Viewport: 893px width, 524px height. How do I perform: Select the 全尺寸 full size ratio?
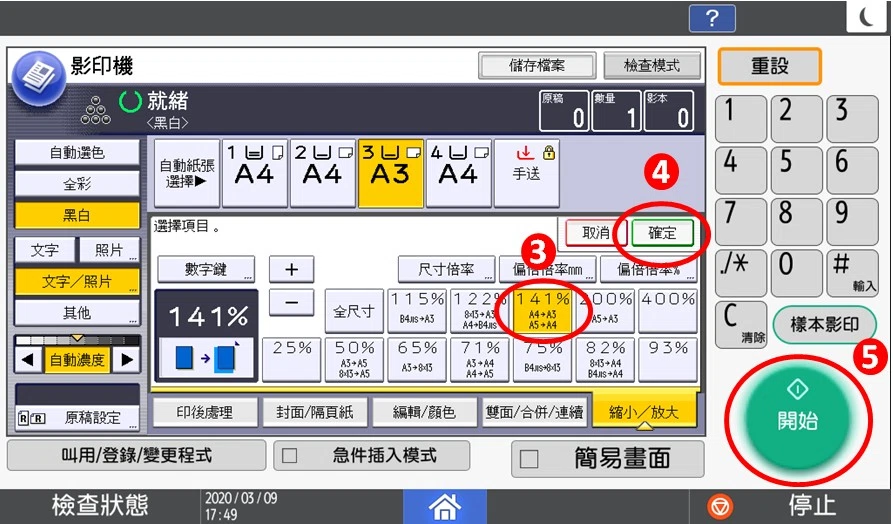coord(354,311)
